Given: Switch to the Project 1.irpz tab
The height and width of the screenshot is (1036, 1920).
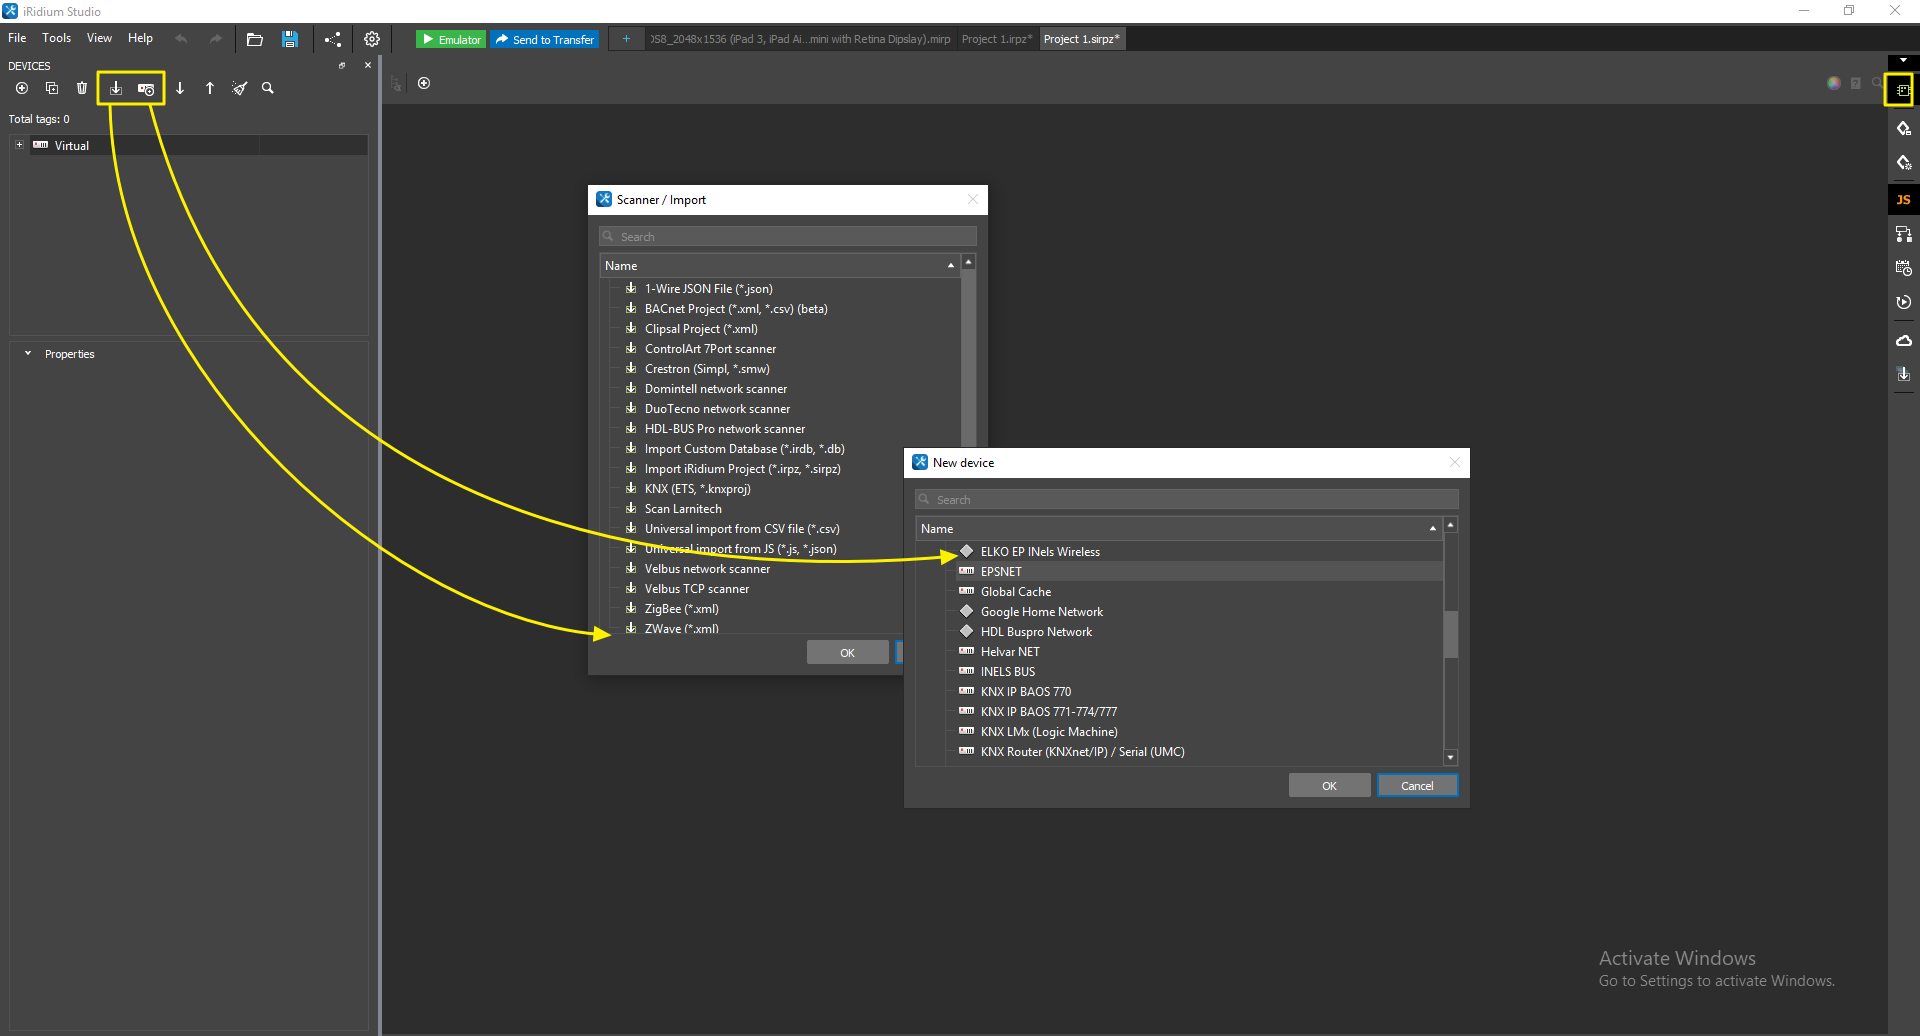Looking at the screenshot, I should pos(996,39).
